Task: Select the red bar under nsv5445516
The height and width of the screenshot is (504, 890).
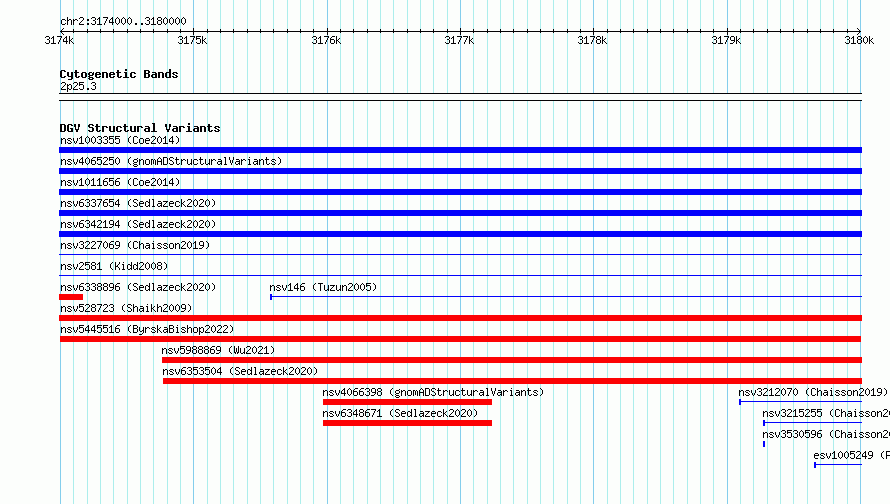Action: pos(460,339)
